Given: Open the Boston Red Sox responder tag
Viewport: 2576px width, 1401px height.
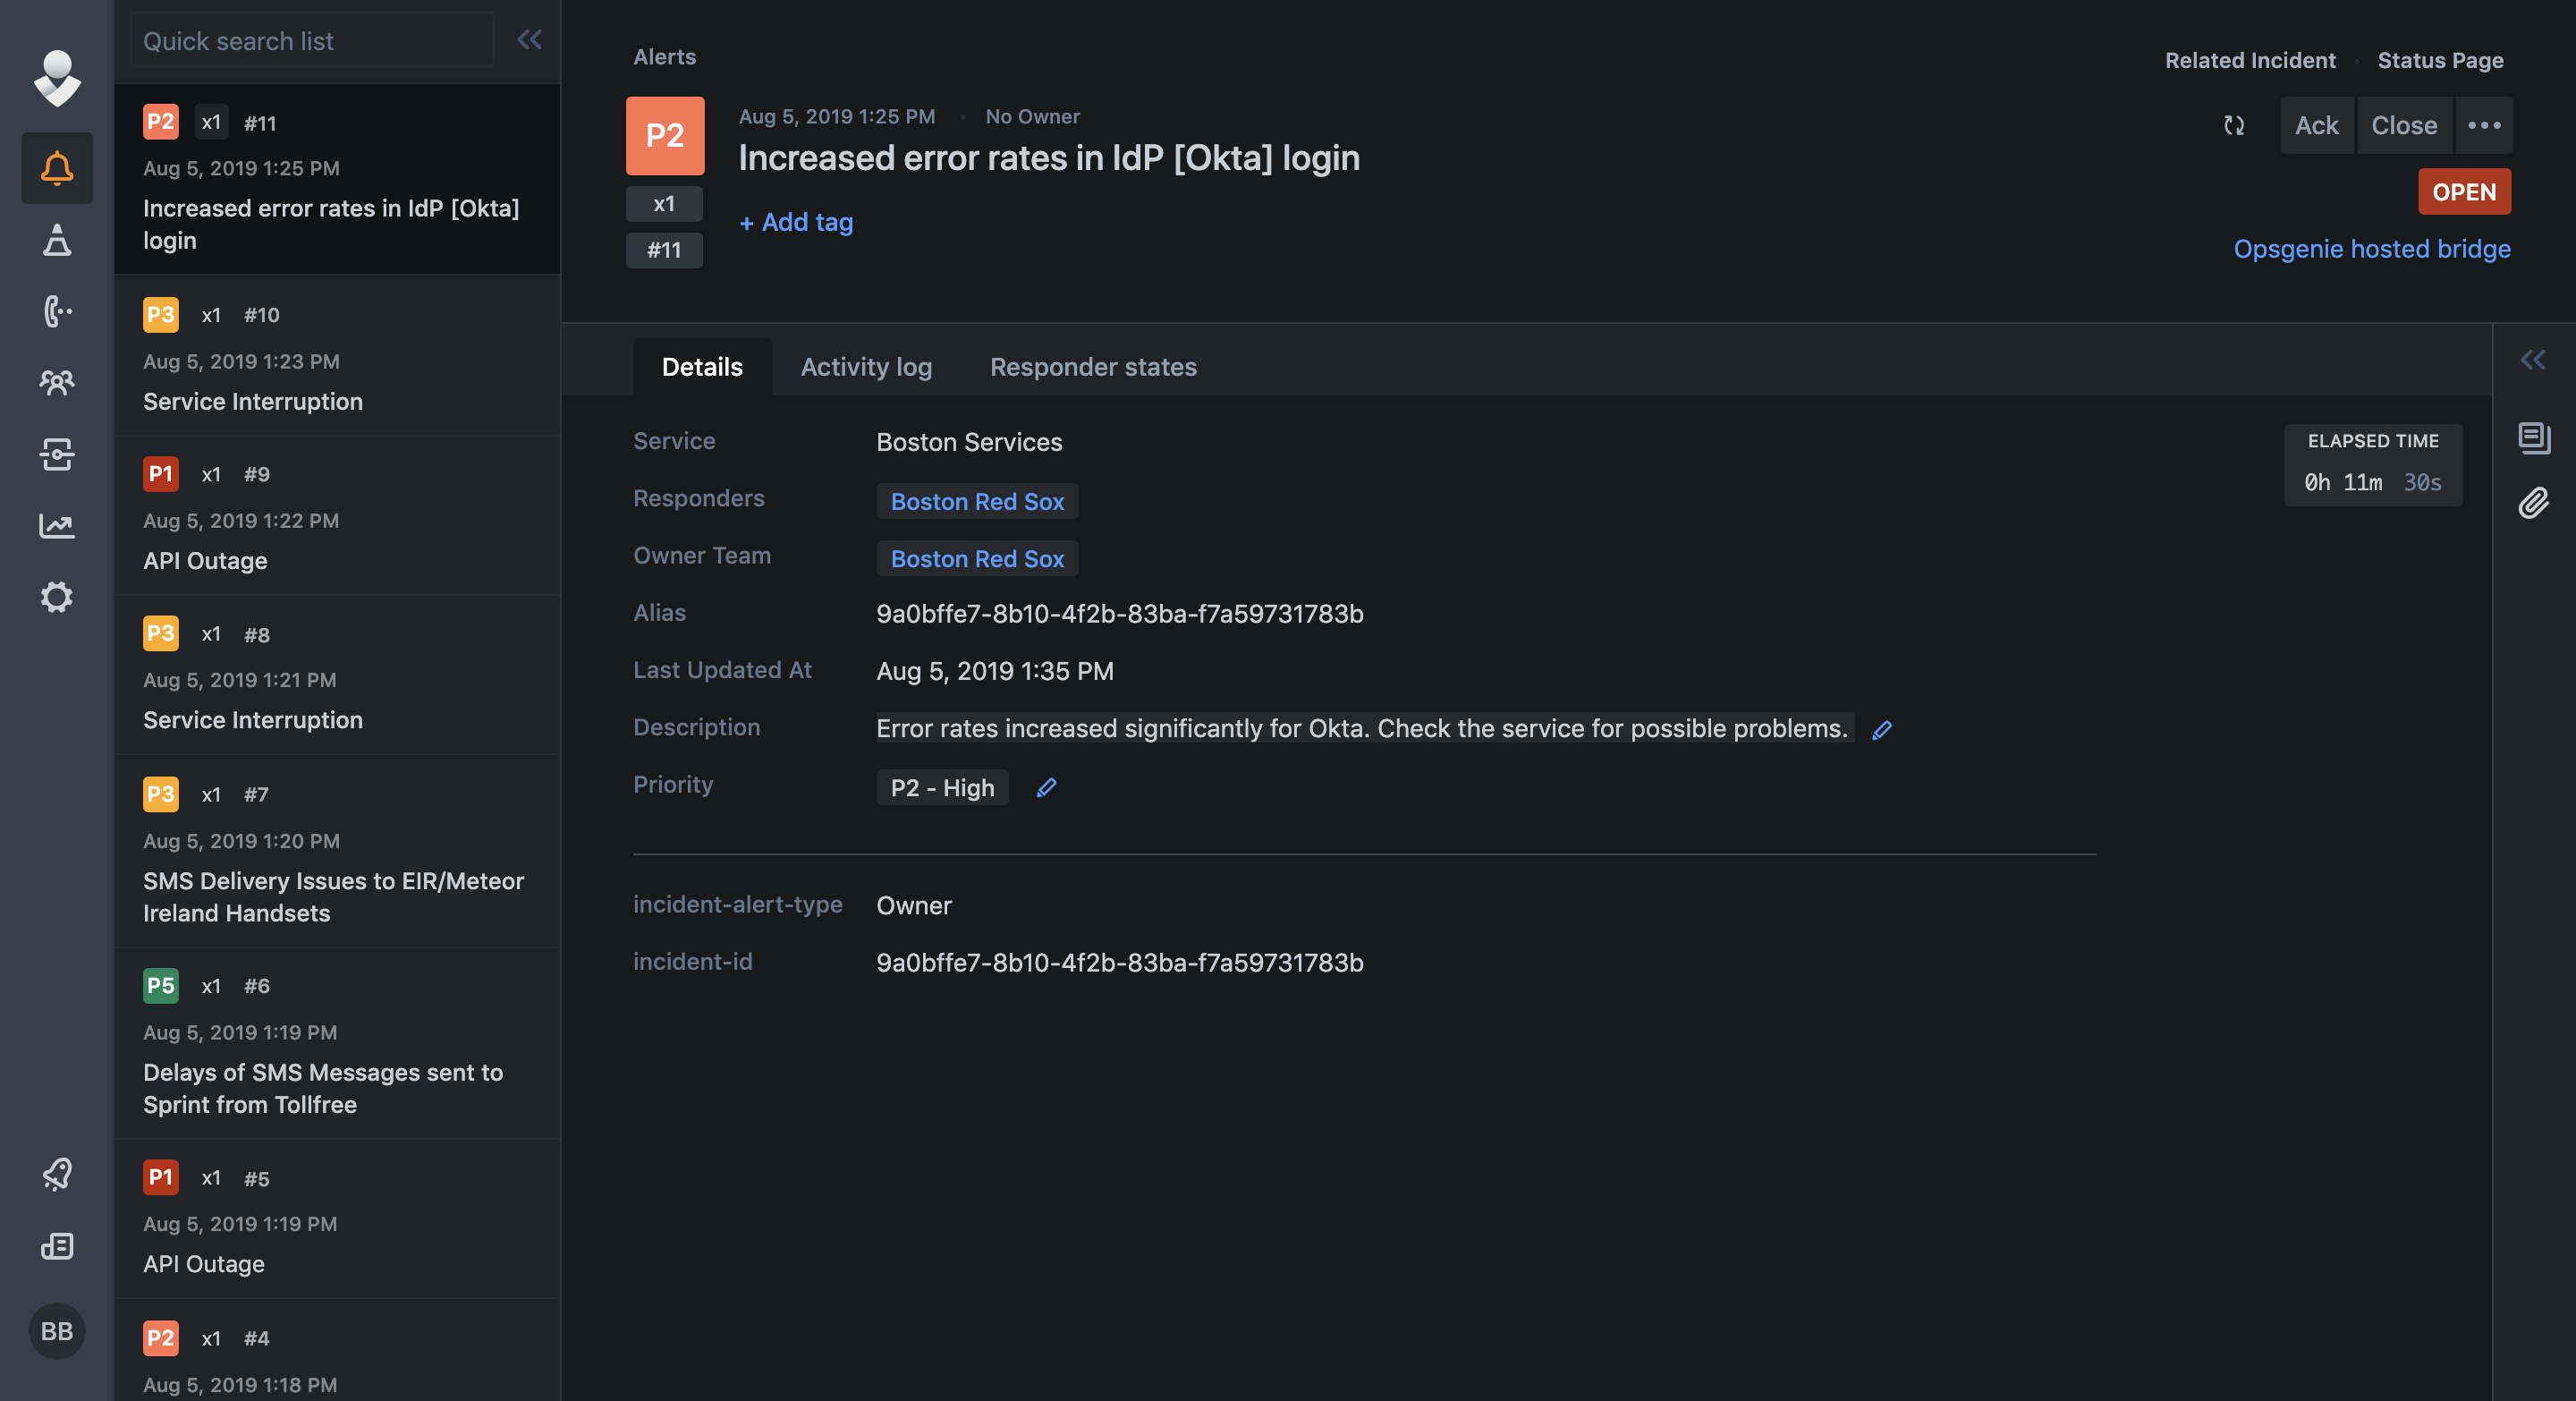Looking at the screenshot, I should coord(976,501).
